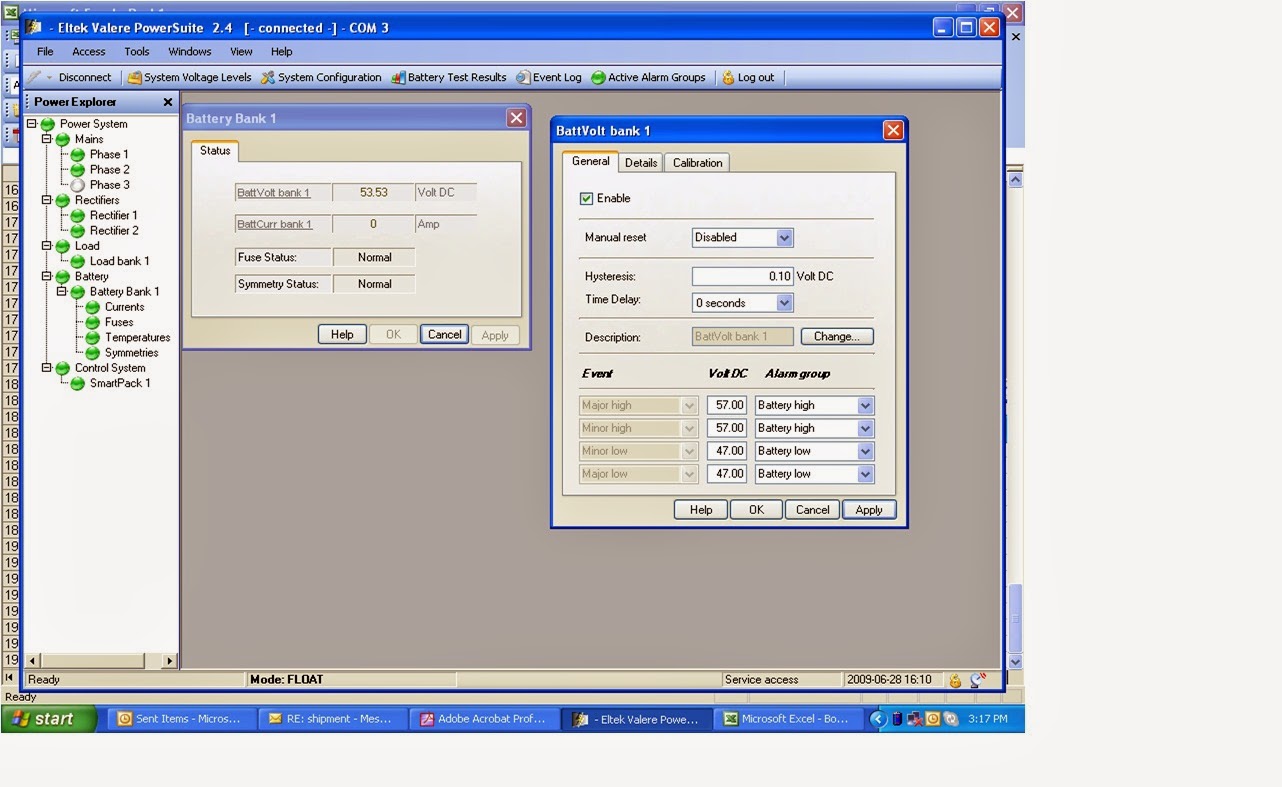Open alarm group dropdown for Major low
The height and width of the screenshot is (787, 1282).
click(x=865, y=474)
